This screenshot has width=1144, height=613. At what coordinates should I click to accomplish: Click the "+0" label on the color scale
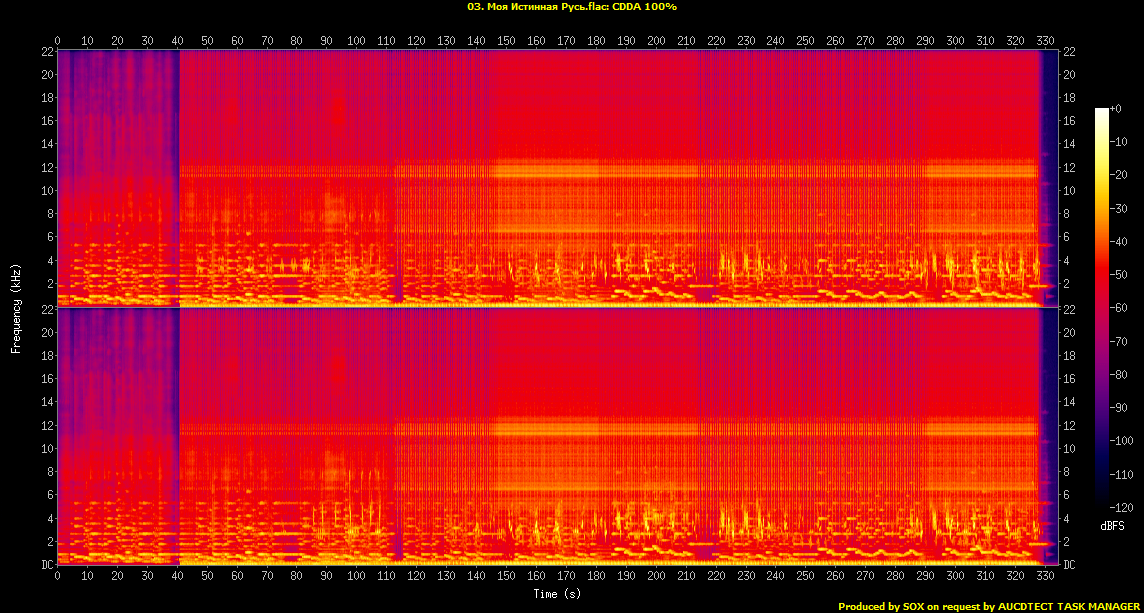[x=1117, y=108]
